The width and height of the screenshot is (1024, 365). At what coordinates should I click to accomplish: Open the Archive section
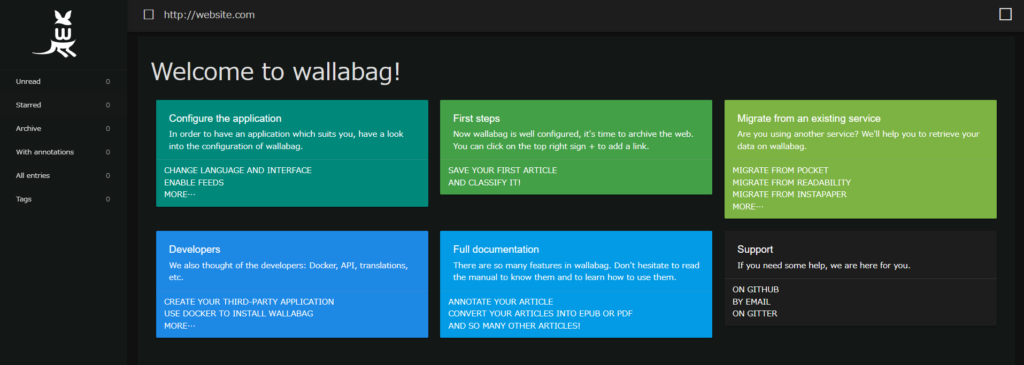pyautogui.click(x=63, y=129)
